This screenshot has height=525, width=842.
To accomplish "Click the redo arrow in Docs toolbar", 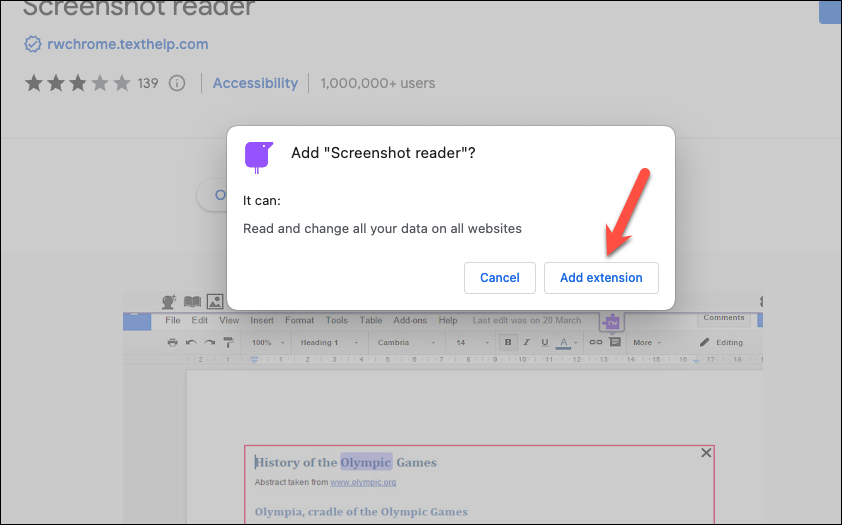I will pos(209,342).
